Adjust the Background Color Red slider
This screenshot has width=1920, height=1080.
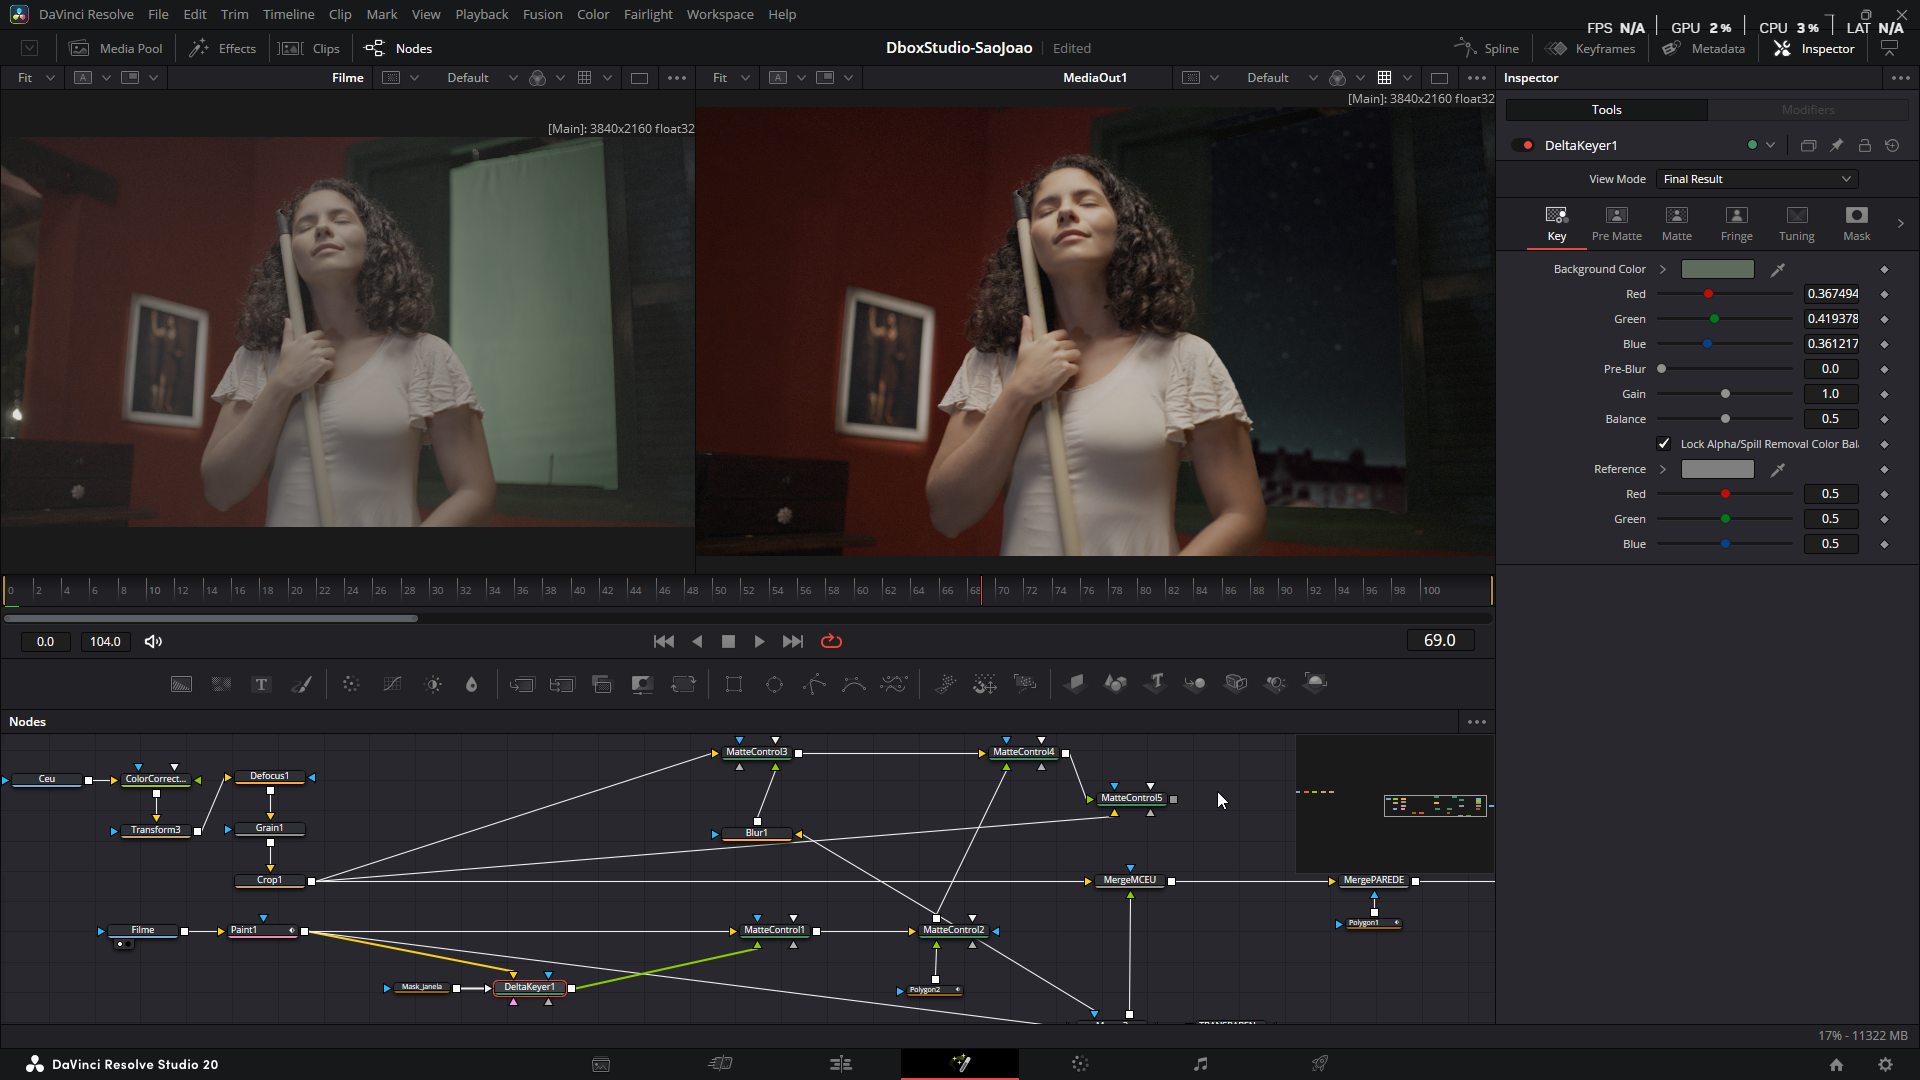tap(1709, 295)
